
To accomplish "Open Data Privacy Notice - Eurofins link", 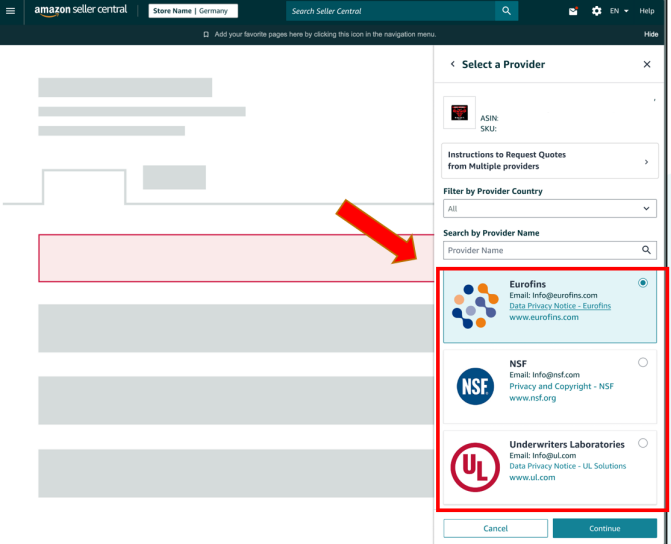I will click(x=560, y=306).
